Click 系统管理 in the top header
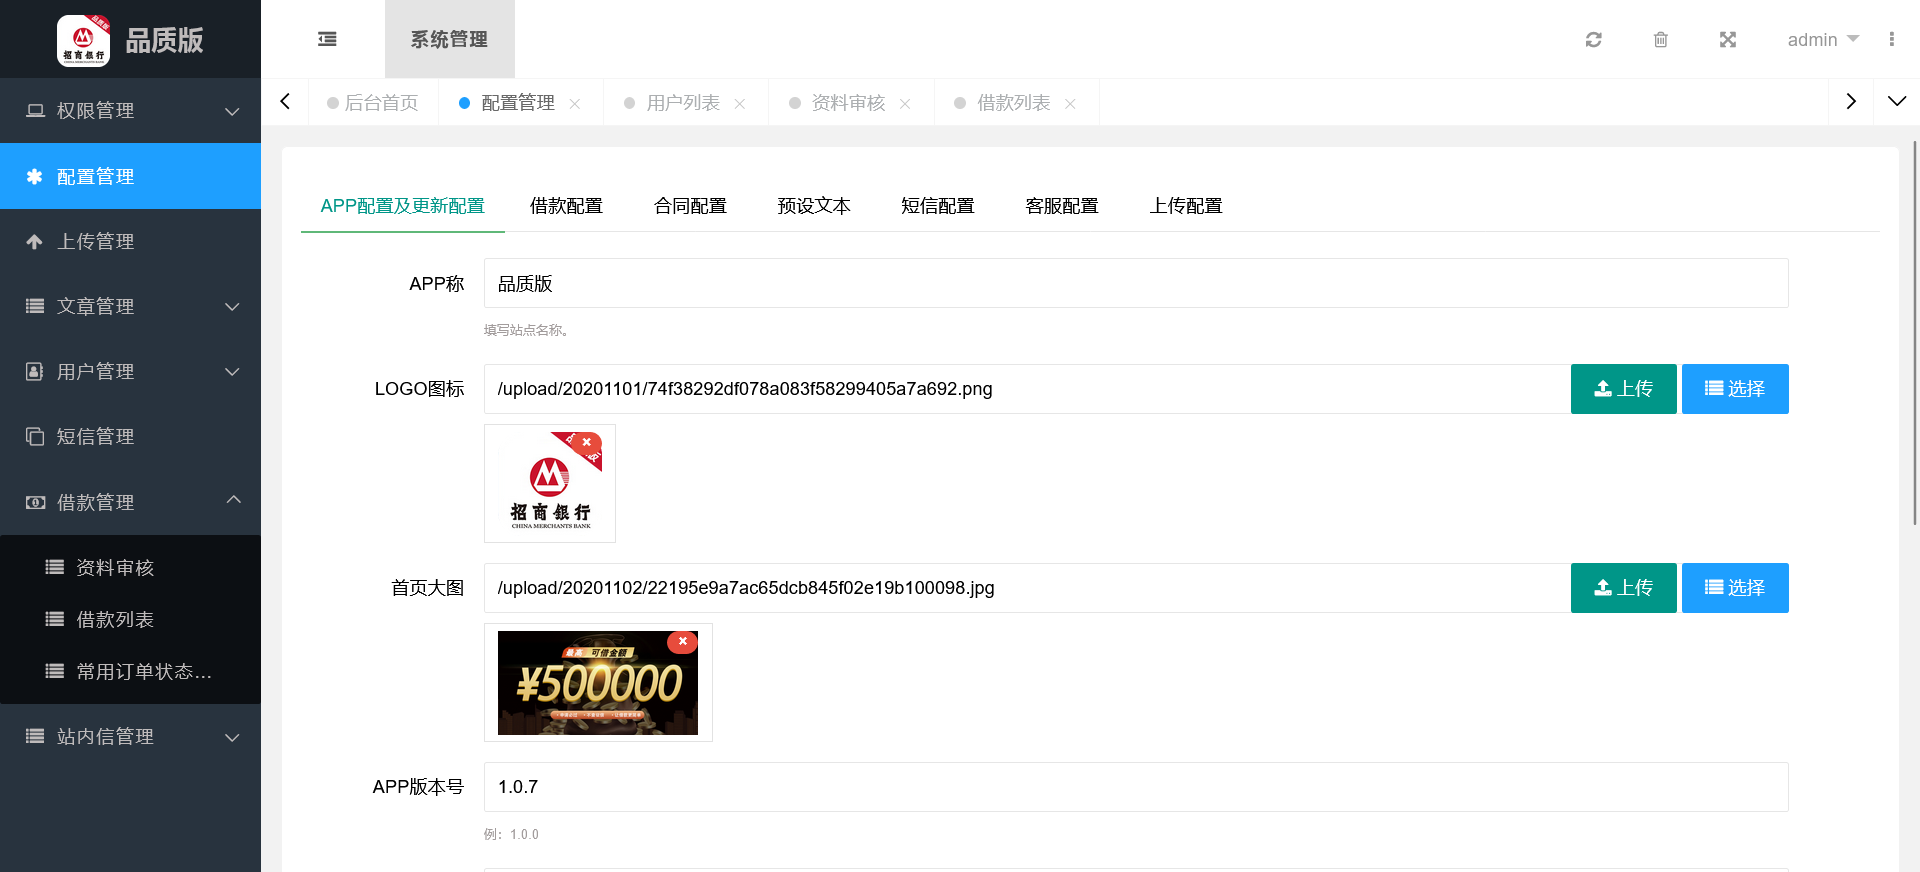The height and width of the screenshot is (872, 1920). 449,39
